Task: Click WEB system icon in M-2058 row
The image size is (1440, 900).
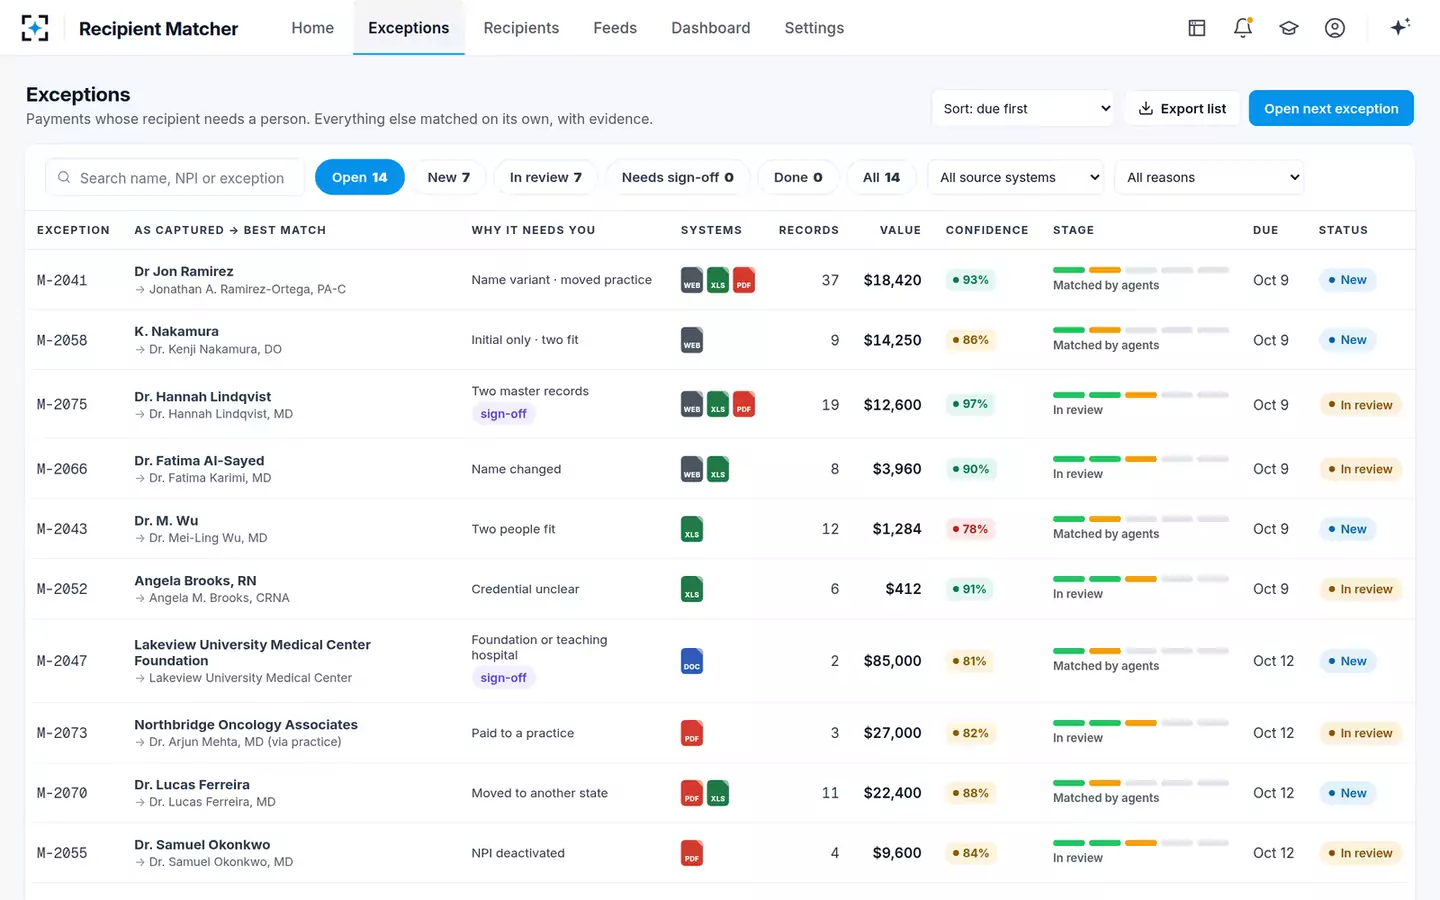Action: coord(692,340)
